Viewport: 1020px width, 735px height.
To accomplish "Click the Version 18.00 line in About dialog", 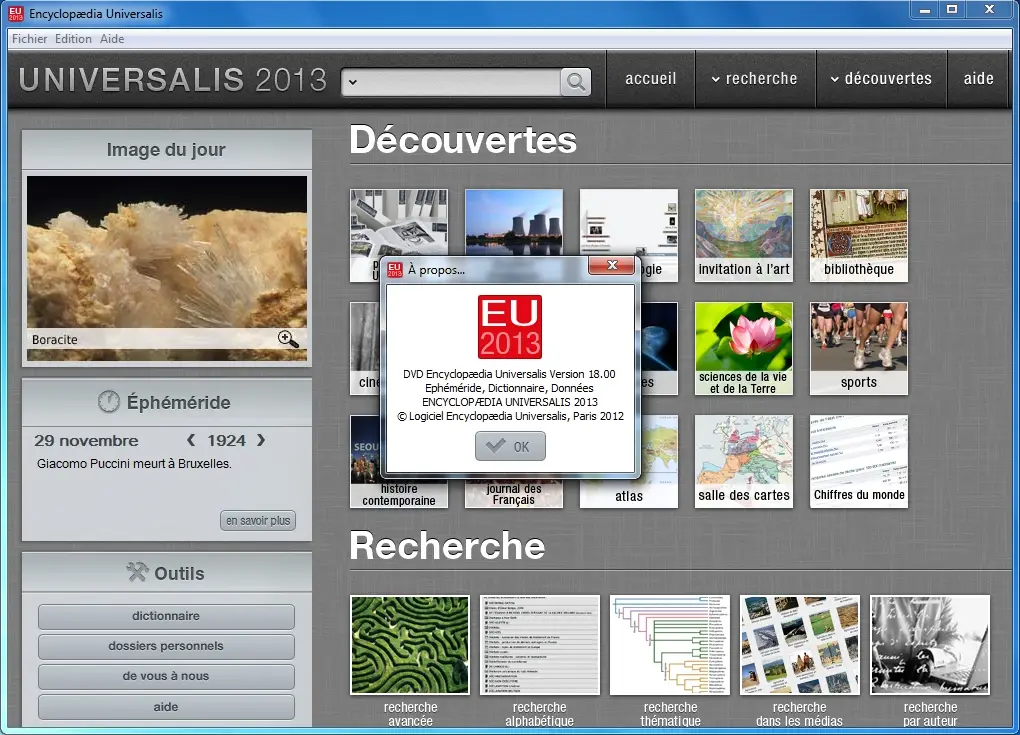I will click(509, 374).
